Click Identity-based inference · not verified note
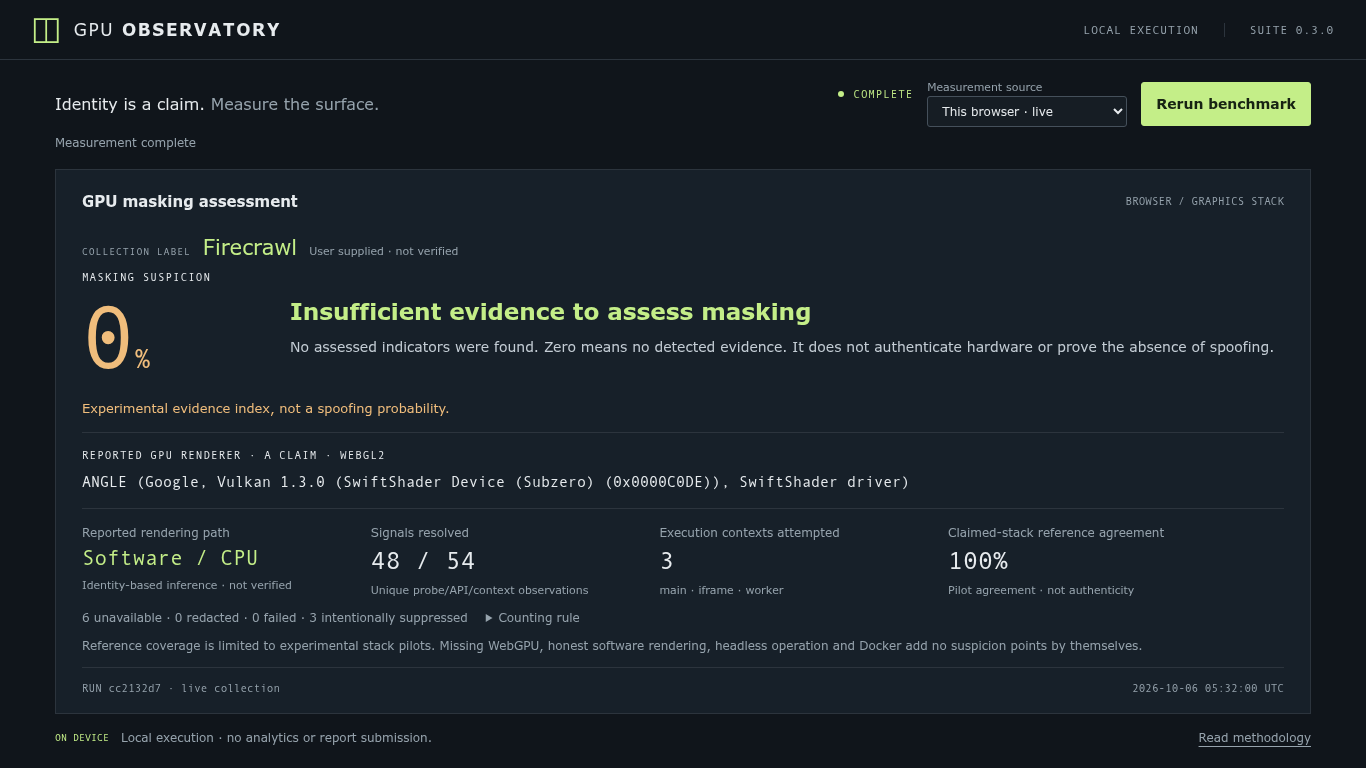Screen dimensions: 1366x768 (x=187, y=585)
